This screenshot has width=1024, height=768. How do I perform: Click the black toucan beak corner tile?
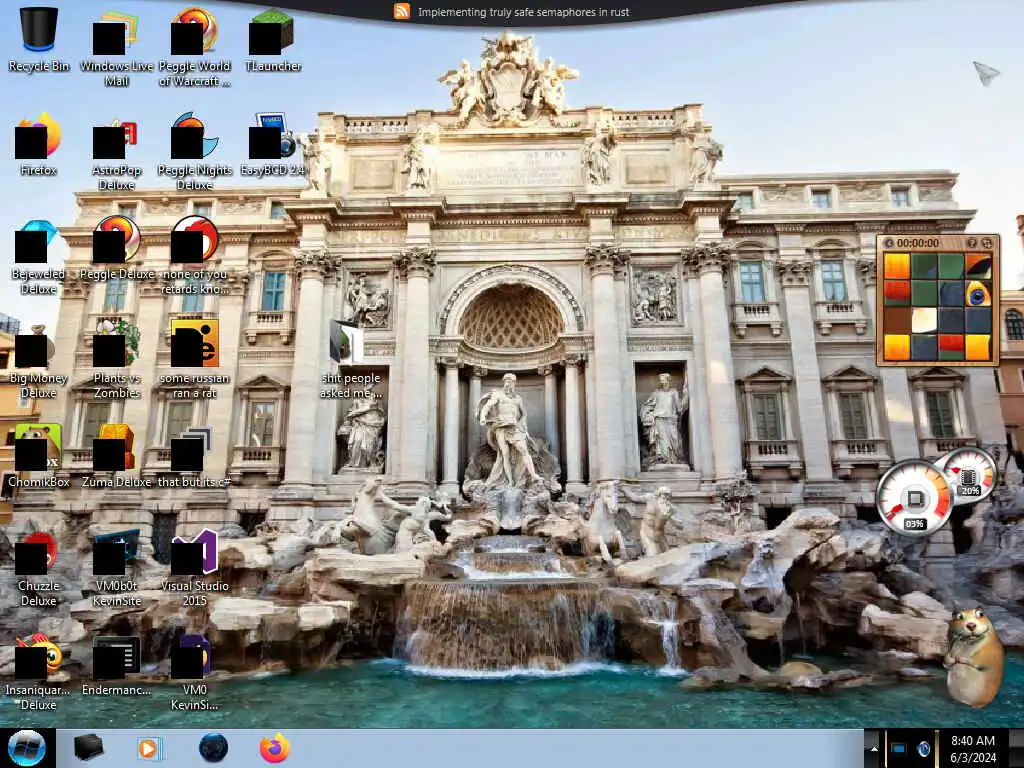click(978, 266)
